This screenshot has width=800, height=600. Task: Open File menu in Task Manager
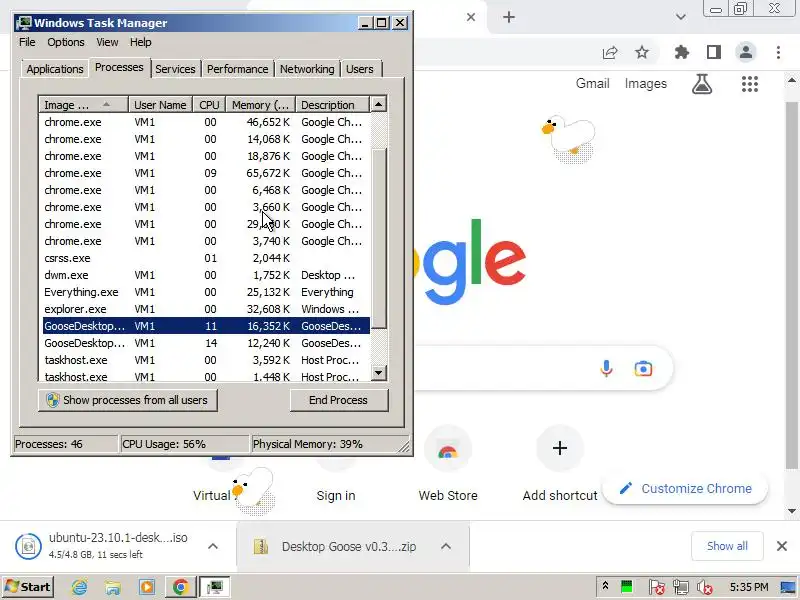27,42
